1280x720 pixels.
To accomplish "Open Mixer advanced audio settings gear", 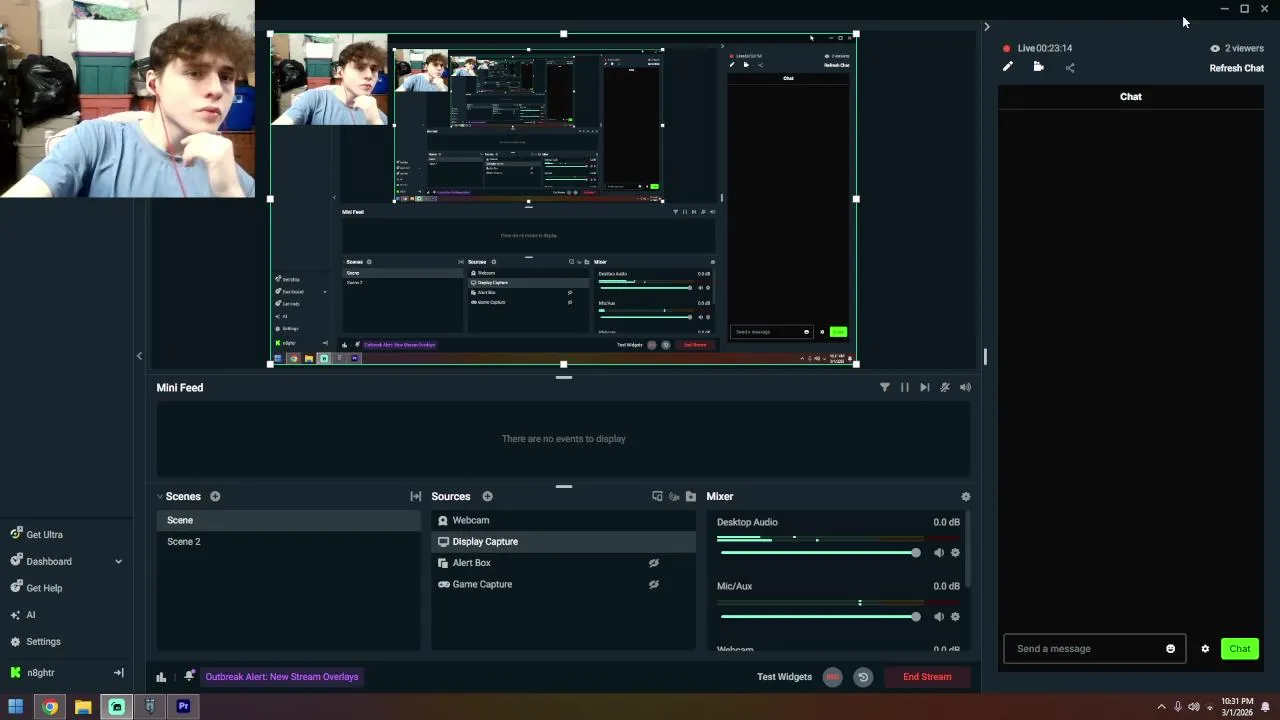I will pyautogui.click(x=965, y=496).
